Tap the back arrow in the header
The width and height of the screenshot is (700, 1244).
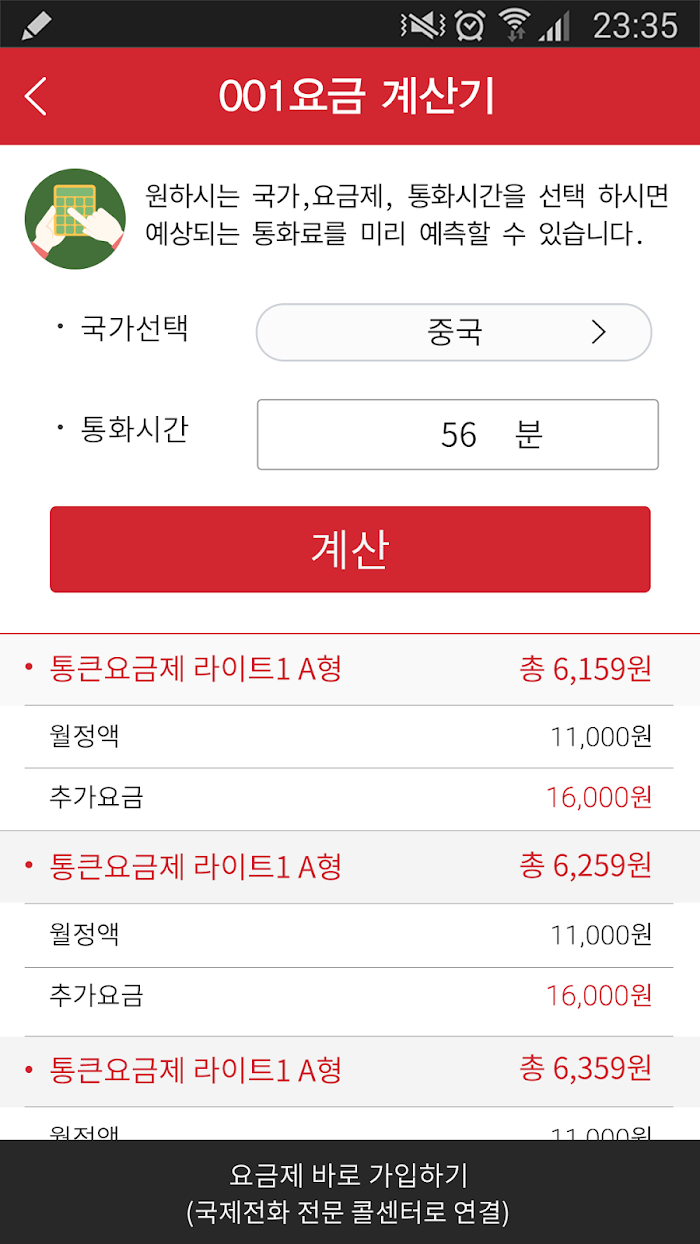(36, 96)
